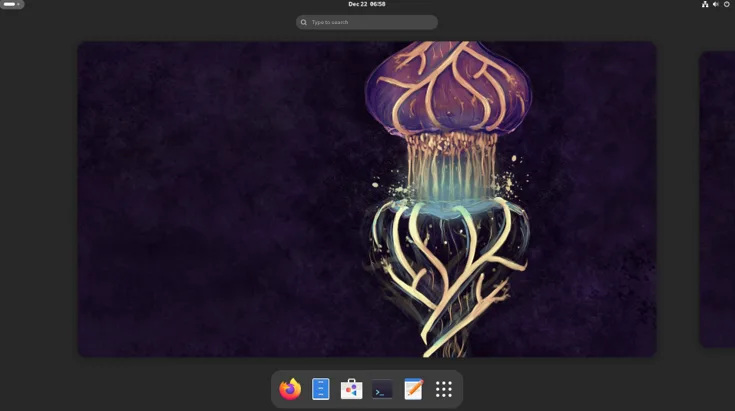Click the volume speaker icon in top bar
This screenshot has height=411, width=735.
[x=716, y=4]
